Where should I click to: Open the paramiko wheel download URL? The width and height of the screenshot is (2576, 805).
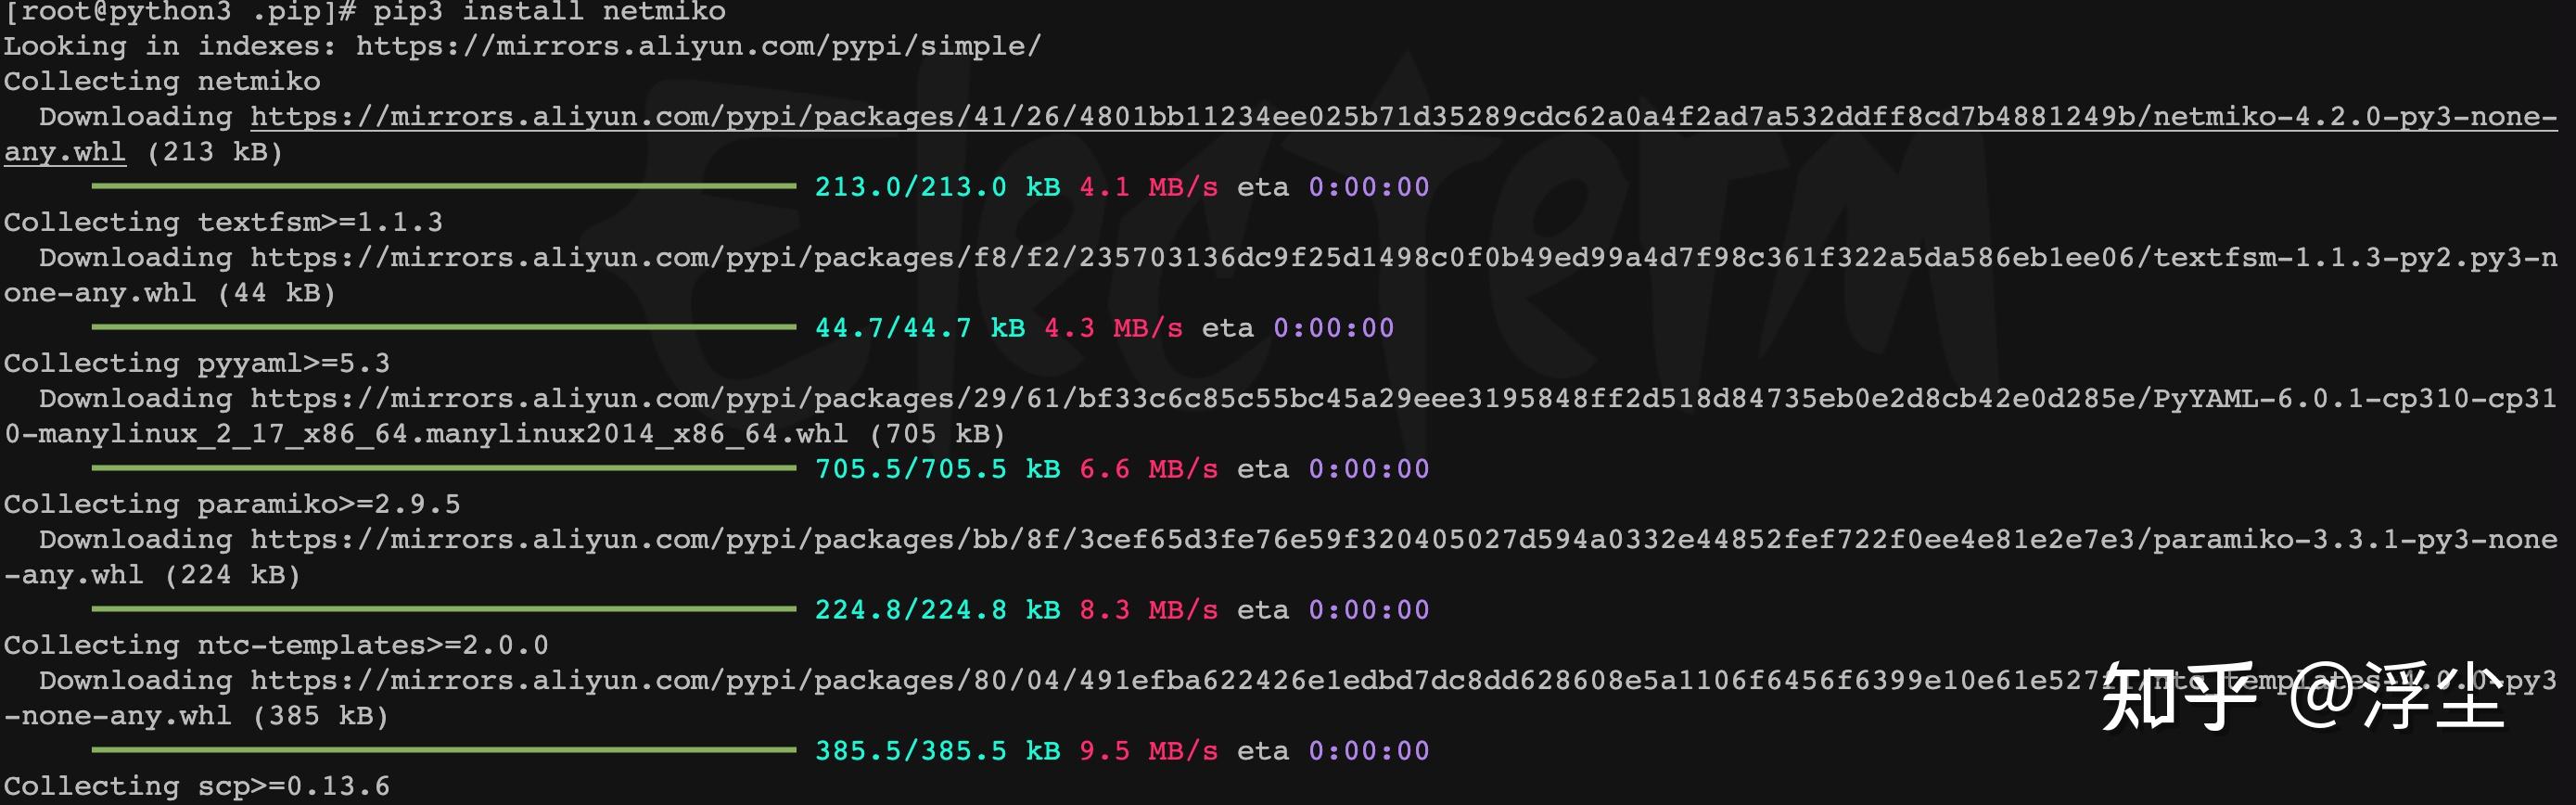(x=1400, y=540)
